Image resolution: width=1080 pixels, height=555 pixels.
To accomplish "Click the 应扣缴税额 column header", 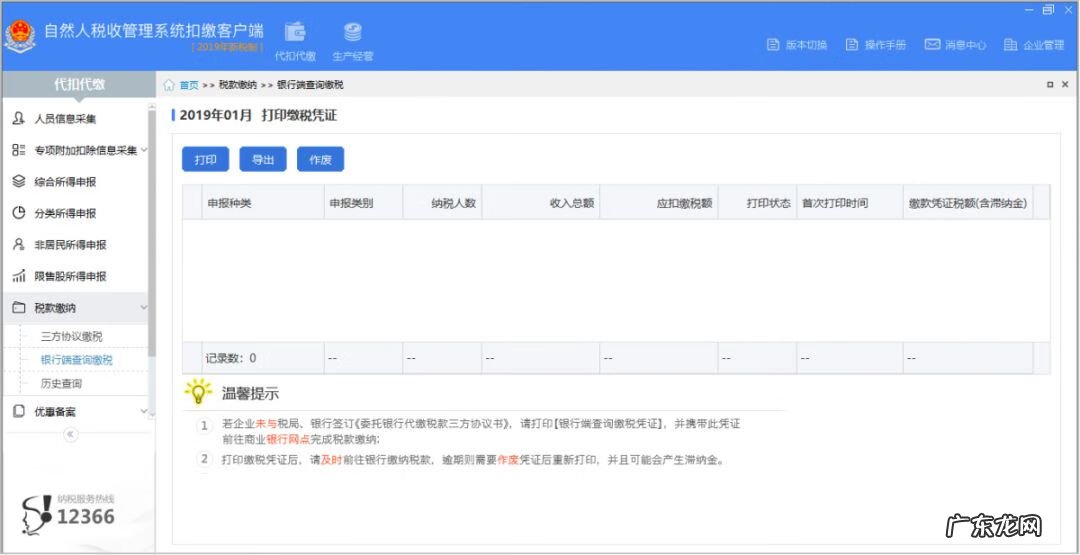I will (658, 203).
